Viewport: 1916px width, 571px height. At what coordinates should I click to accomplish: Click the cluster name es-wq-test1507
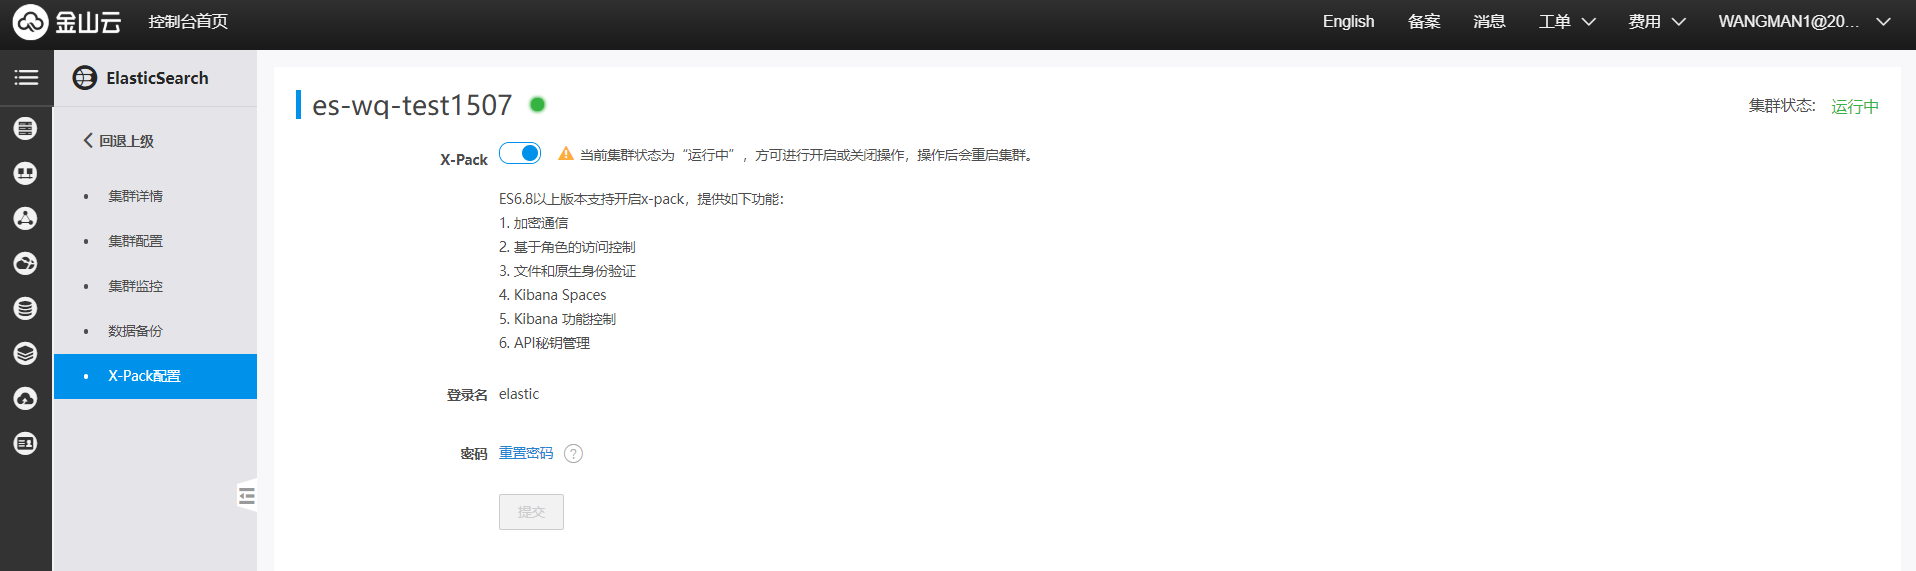pyautogui.click(x=412, y=105)
